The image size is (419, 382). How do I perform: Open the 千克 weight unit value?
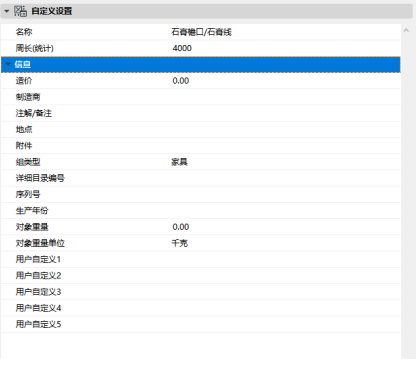point(180,243)
